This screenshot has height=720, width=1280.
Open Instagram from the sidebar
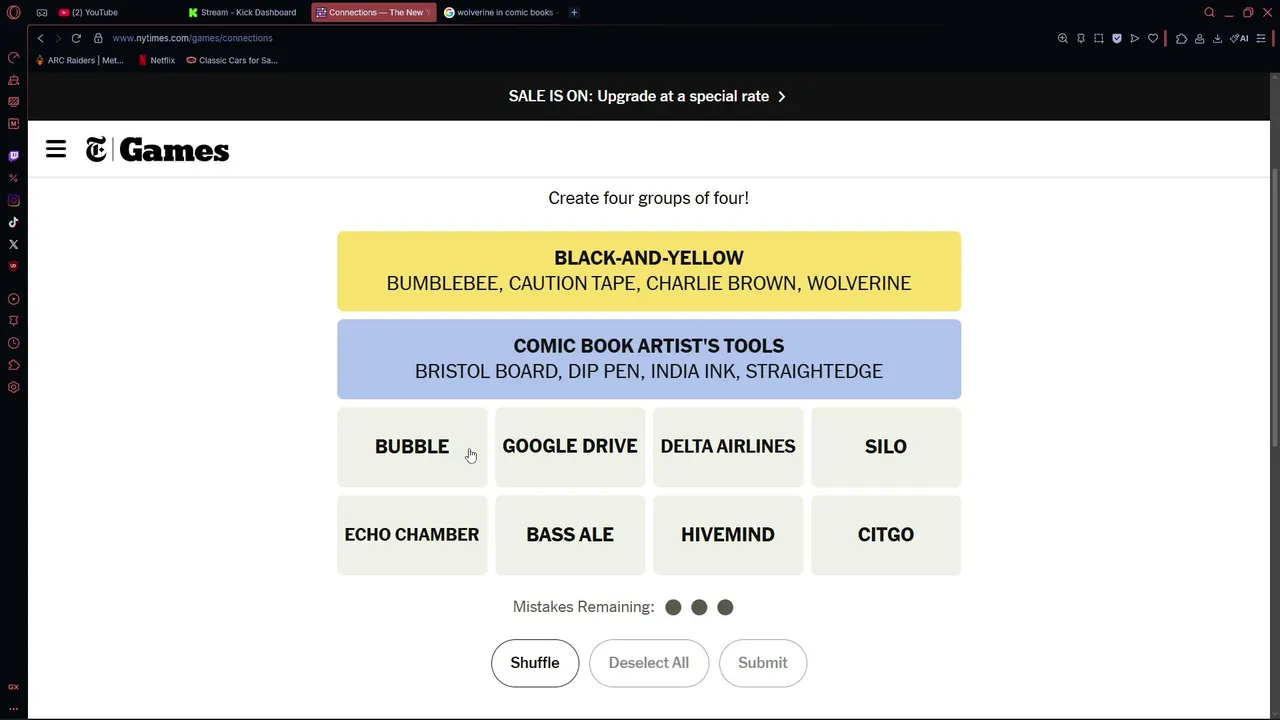(x=14, y=200)
